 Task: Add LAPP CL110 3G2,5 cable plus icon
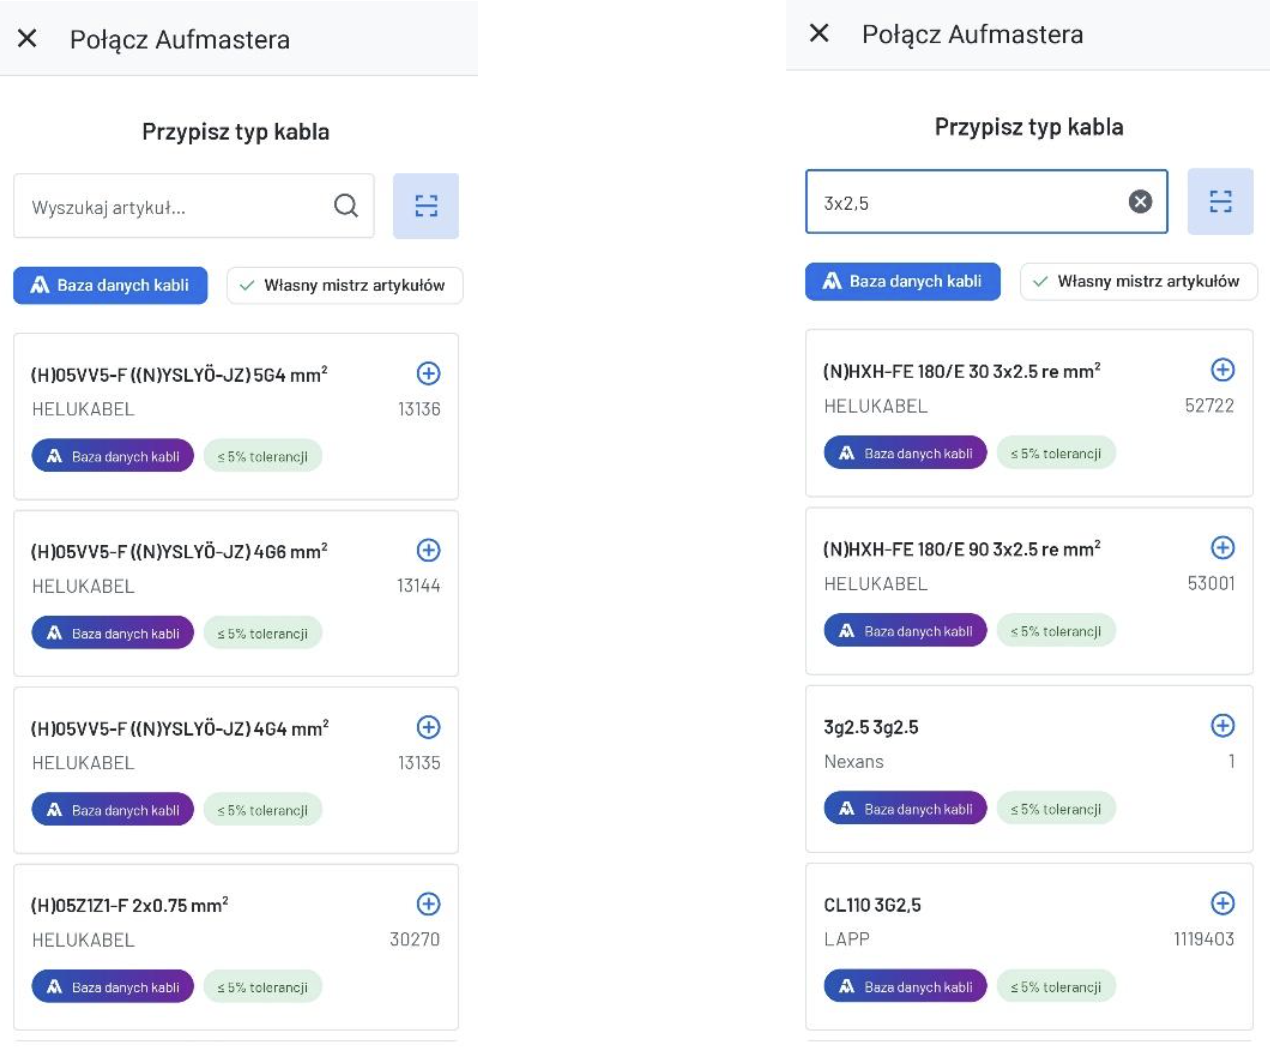click(1222, 904)
